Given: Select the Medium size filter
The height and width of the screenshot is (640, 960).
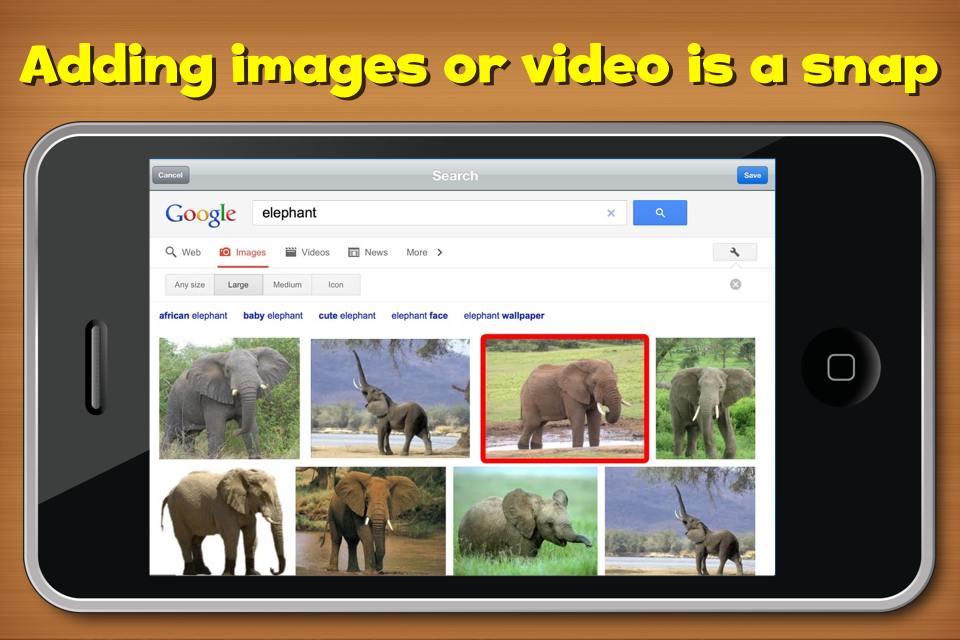Looking at the screenshot, I should 287,285.
